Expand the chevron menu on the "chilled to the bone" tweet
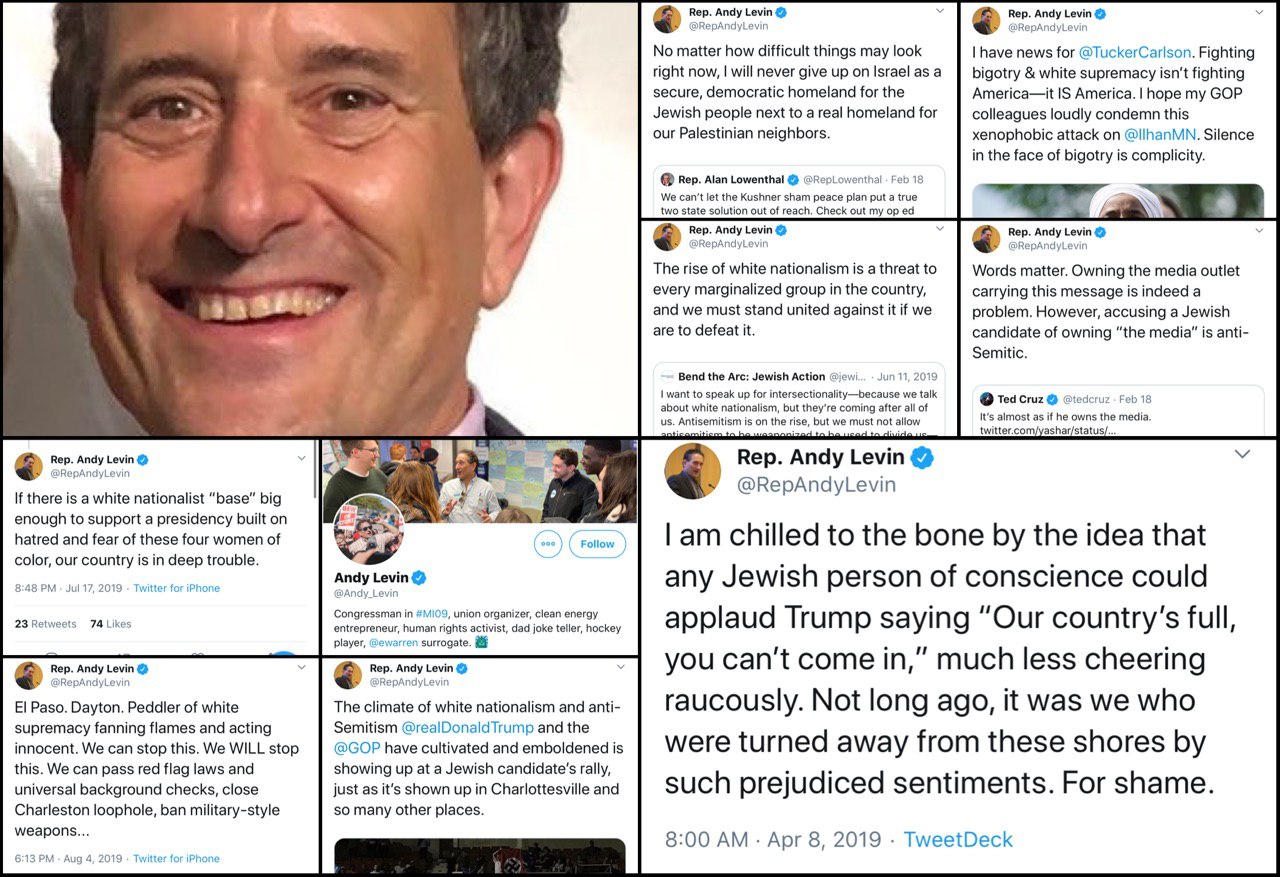Image resolution: width=1280 pixels, height=877 pixels. 1242,454
